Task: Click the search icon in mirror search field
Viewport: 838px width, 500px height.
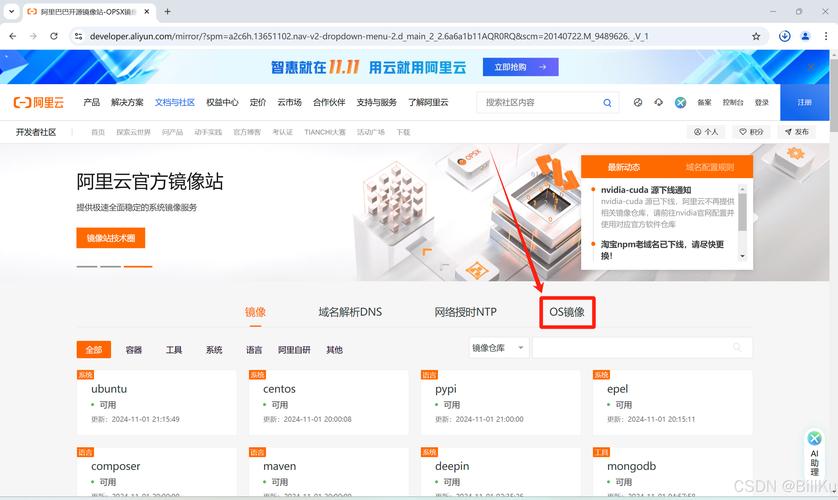Action: tap(738, 347)
